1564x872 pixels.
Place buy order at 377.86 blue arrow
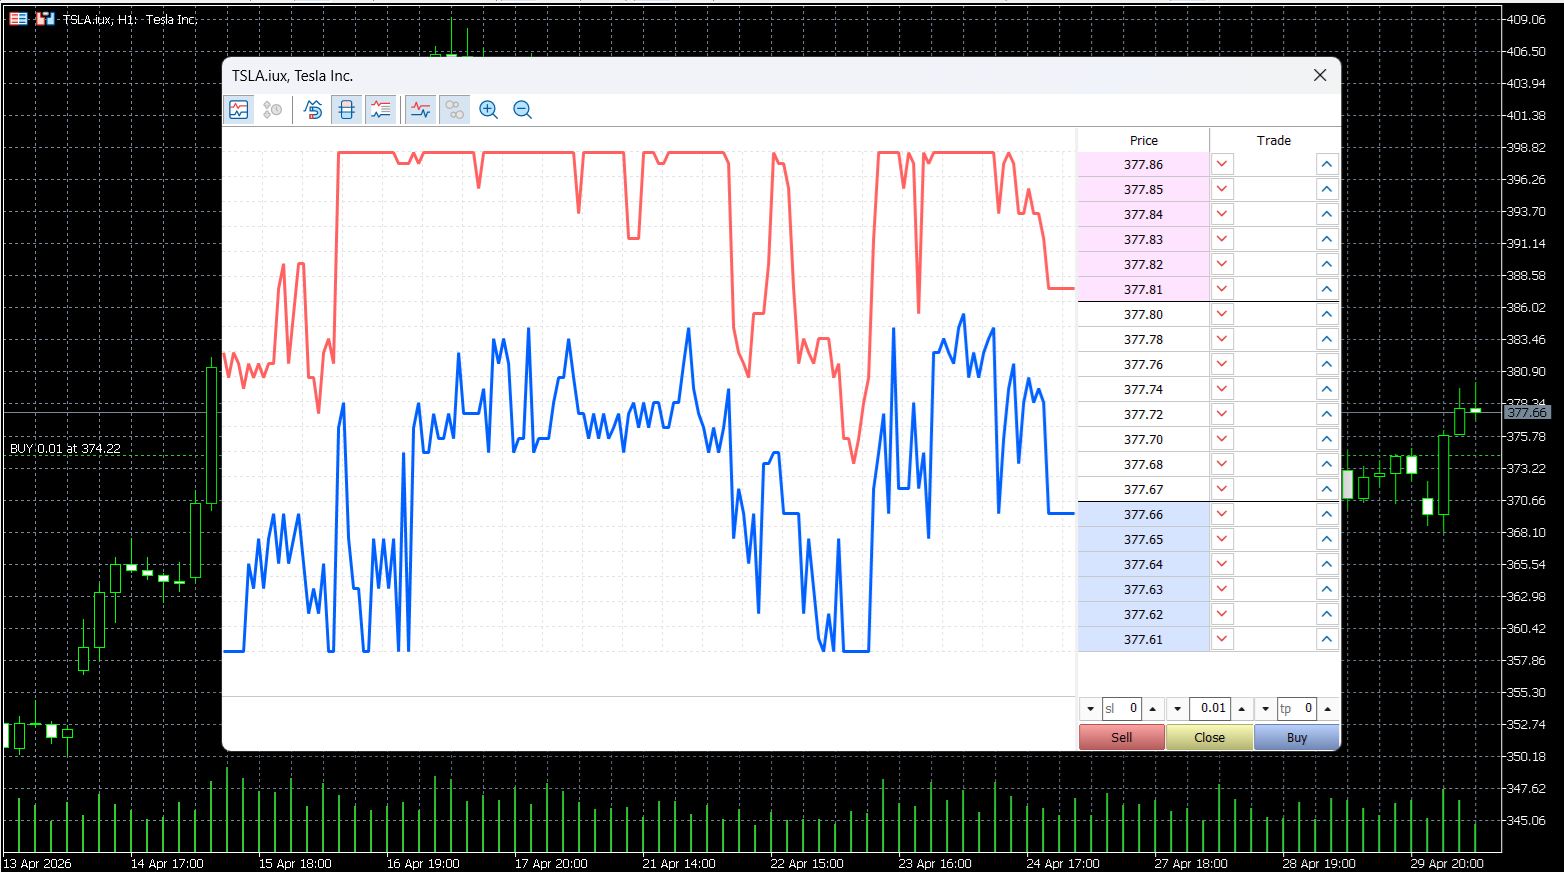pyautogui.click(x=1326, y=164)
